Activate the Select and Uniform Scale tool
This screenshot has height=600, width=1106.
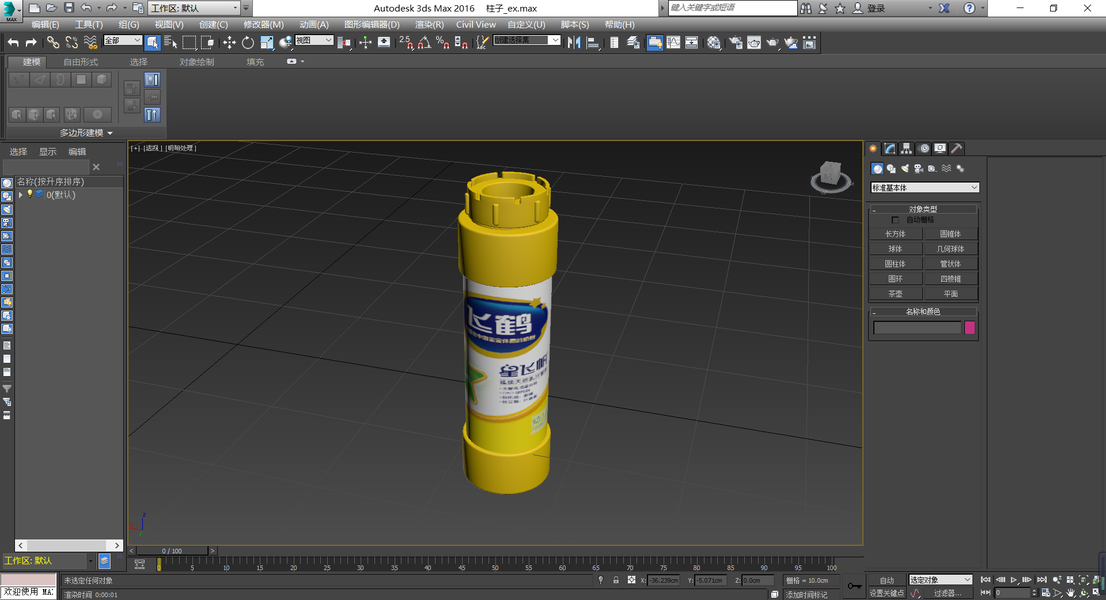tap(267, 42)
